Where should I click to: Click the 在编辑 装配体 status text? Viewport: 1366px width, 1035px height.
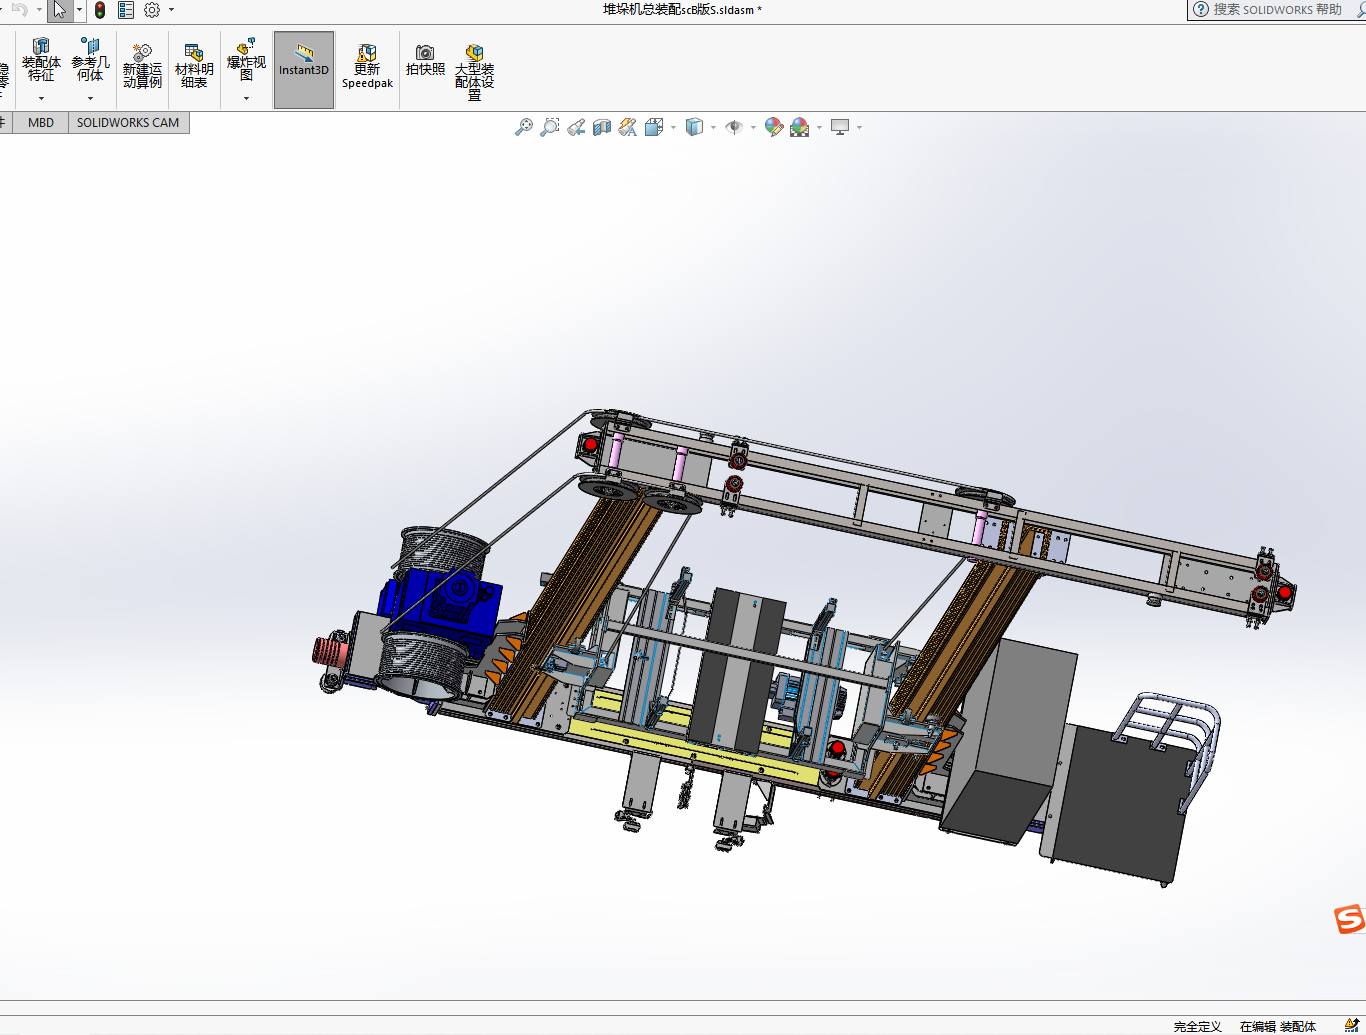[1278, 1027]
